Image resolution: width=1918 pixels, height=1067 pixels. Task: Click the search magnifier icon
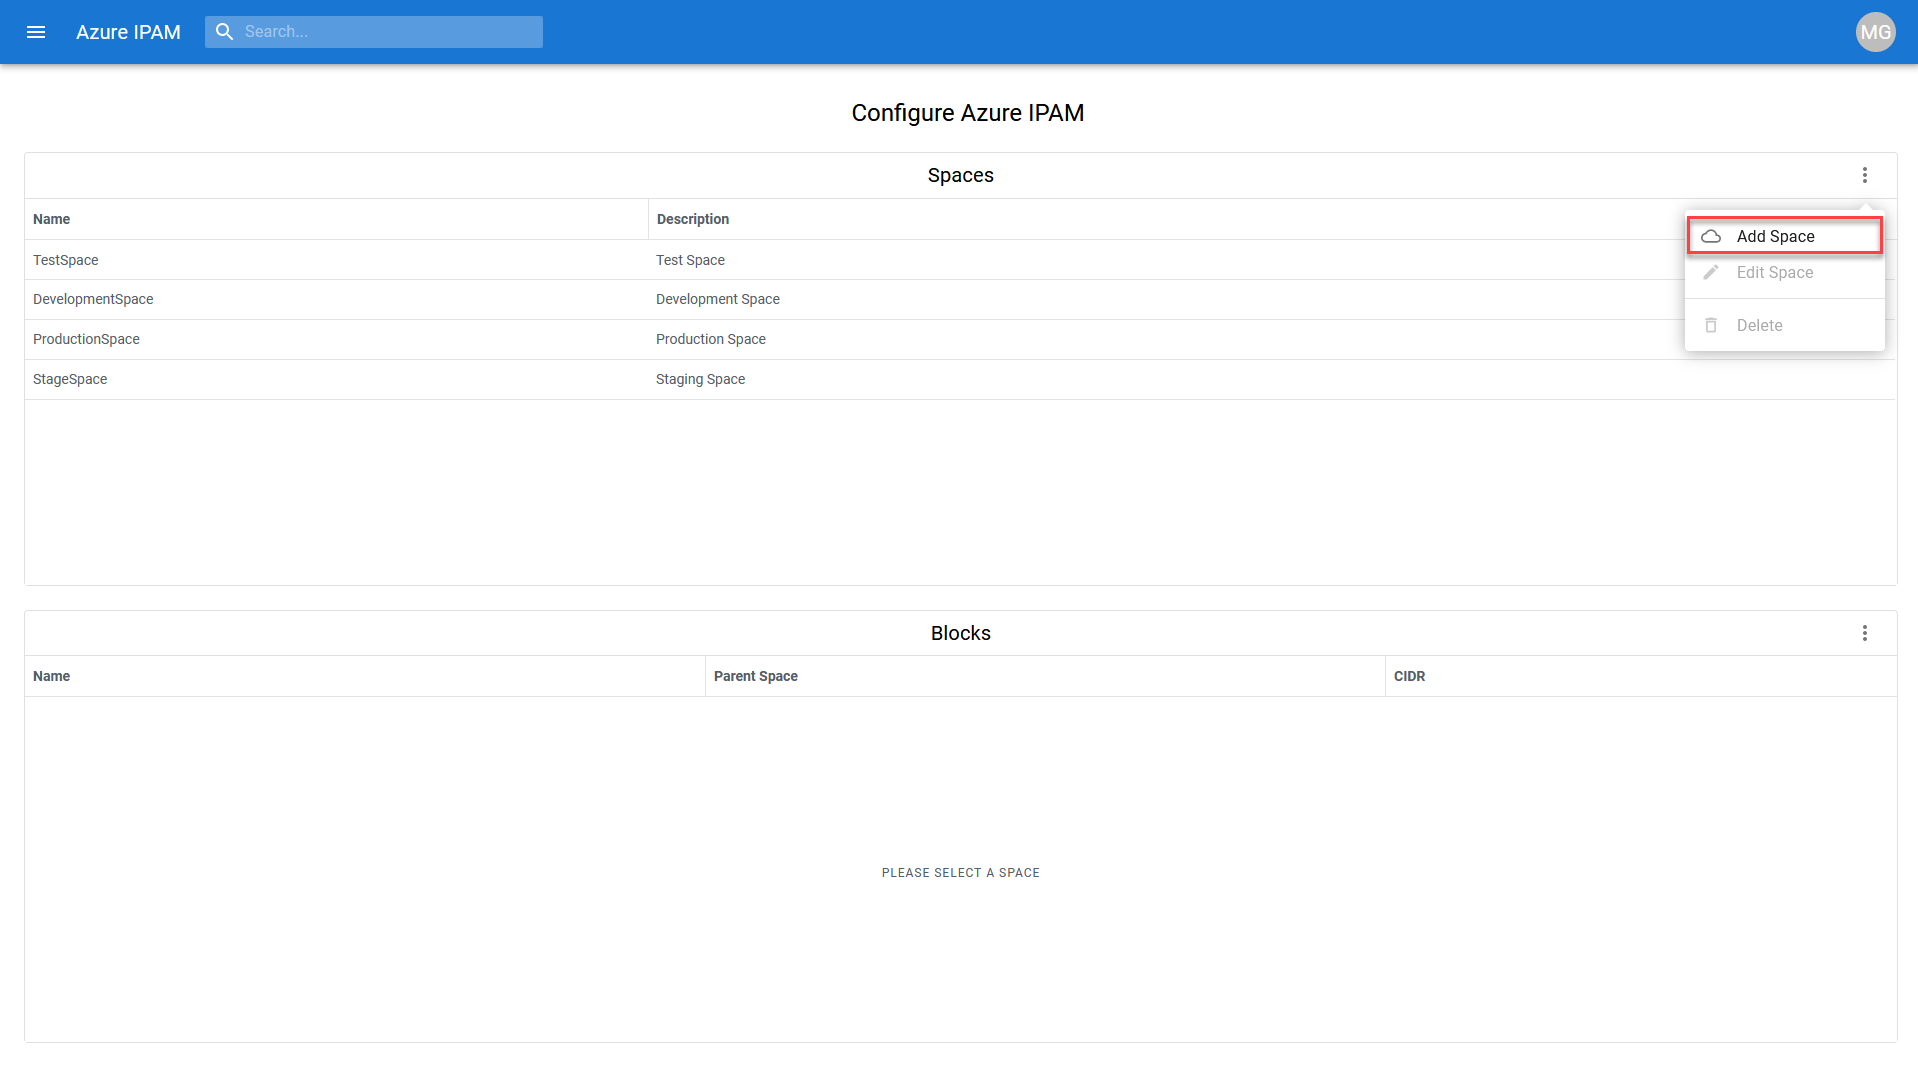point(225,32)
